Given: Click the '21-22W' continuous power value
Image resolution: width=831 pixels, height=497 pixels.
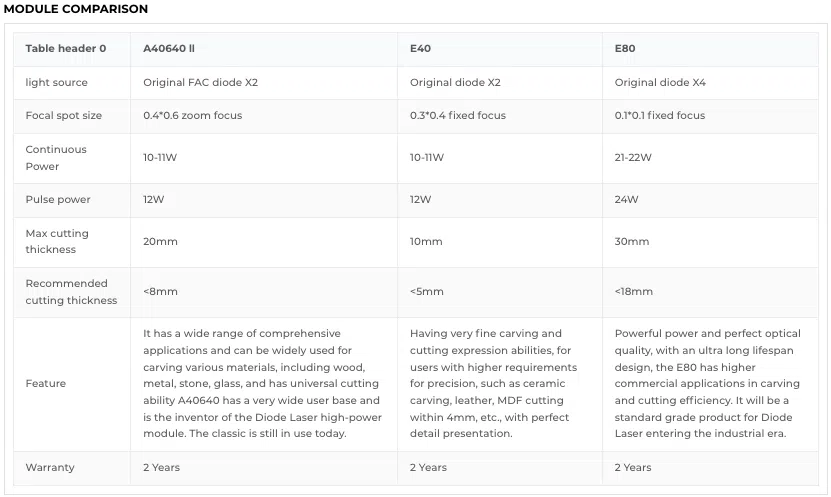Looking at the screenshot, I should click(x=633, y=158).
